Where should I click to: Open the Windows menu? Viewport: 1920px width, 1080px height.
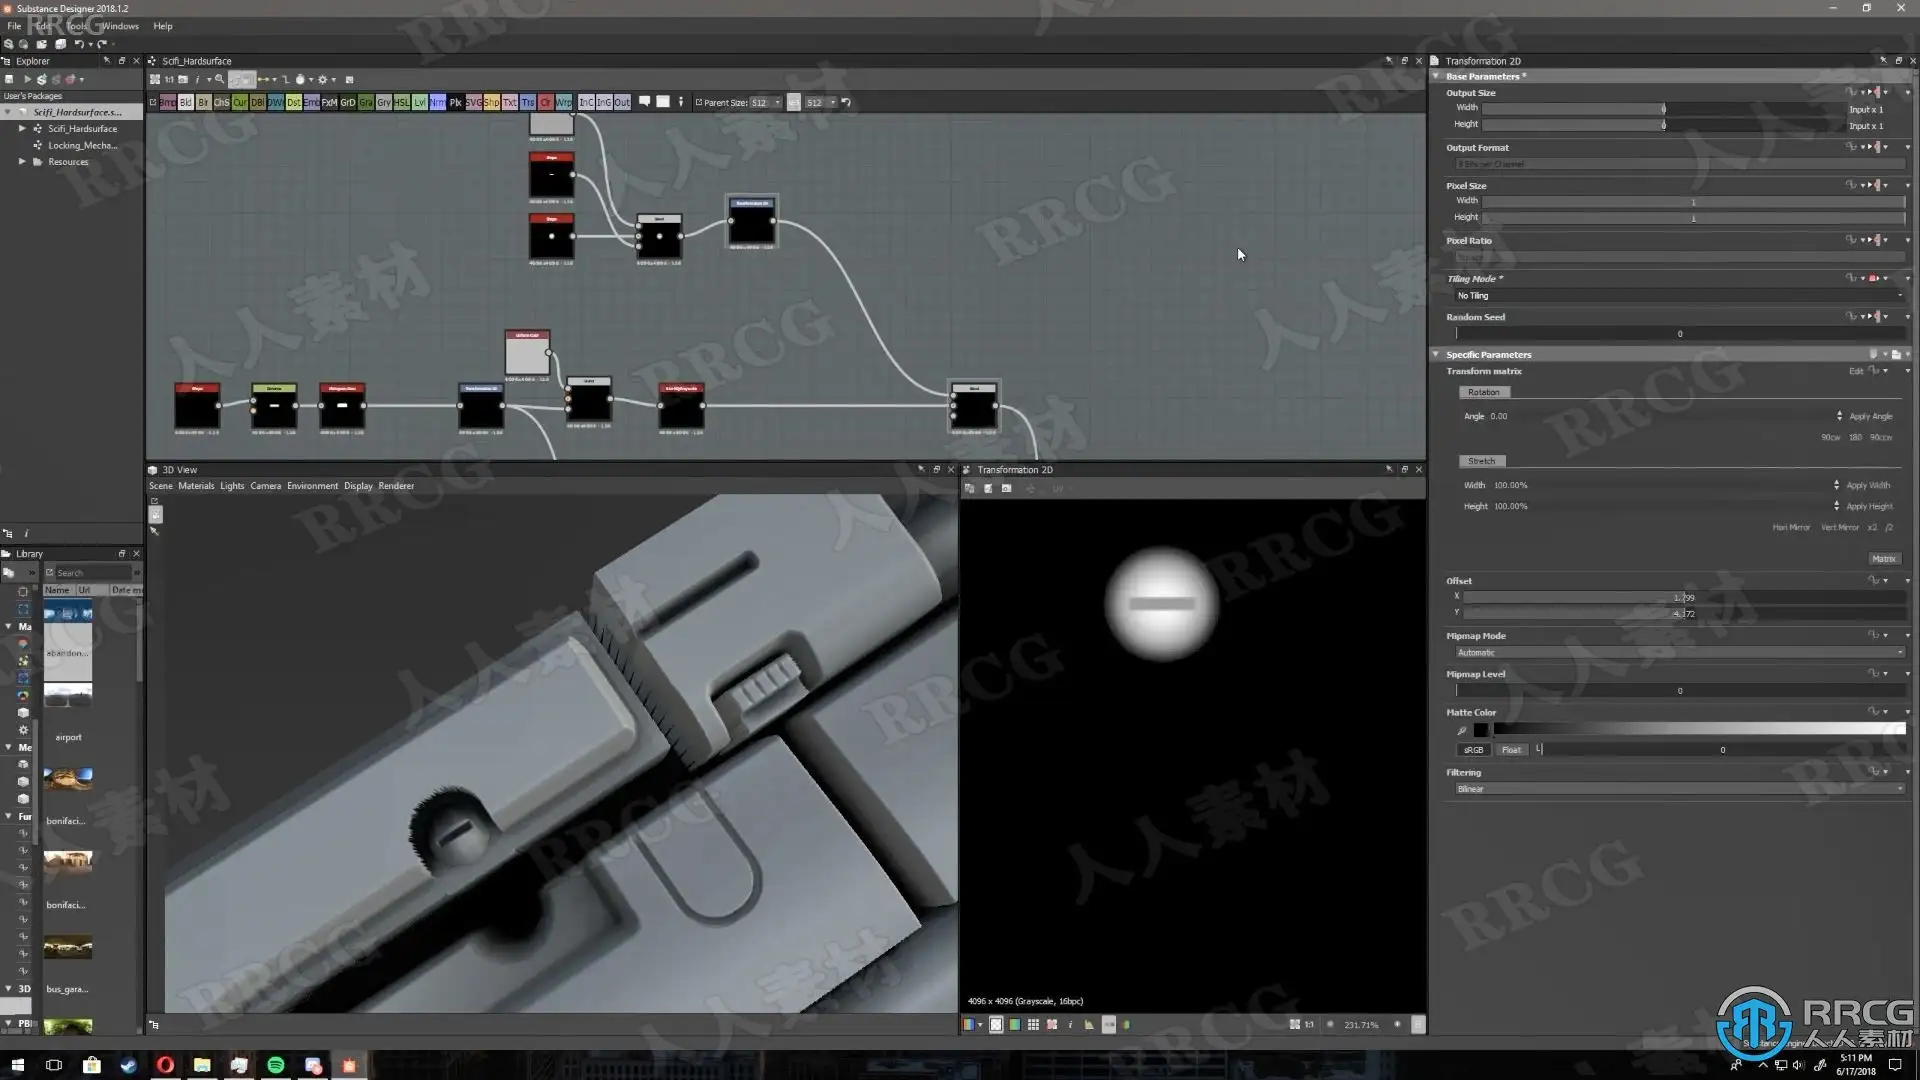click(x=120, y=26)
